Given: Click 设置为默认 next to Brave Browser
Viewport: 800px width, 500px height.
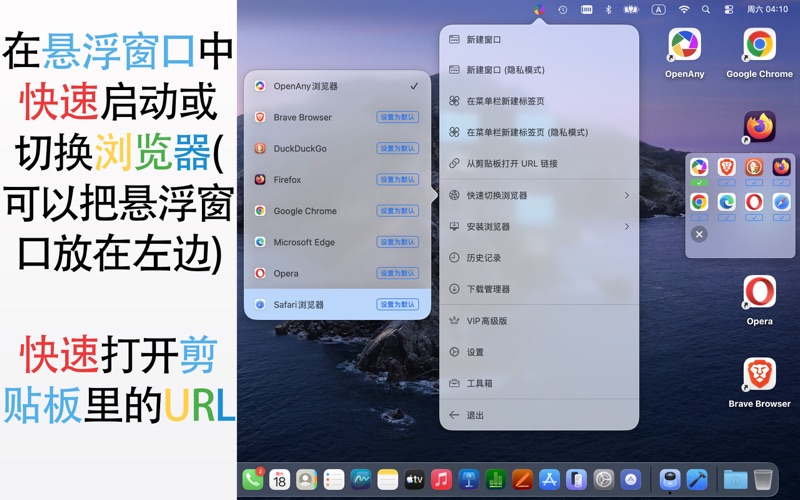Looking at the screenshot, I should click(397, 117).
